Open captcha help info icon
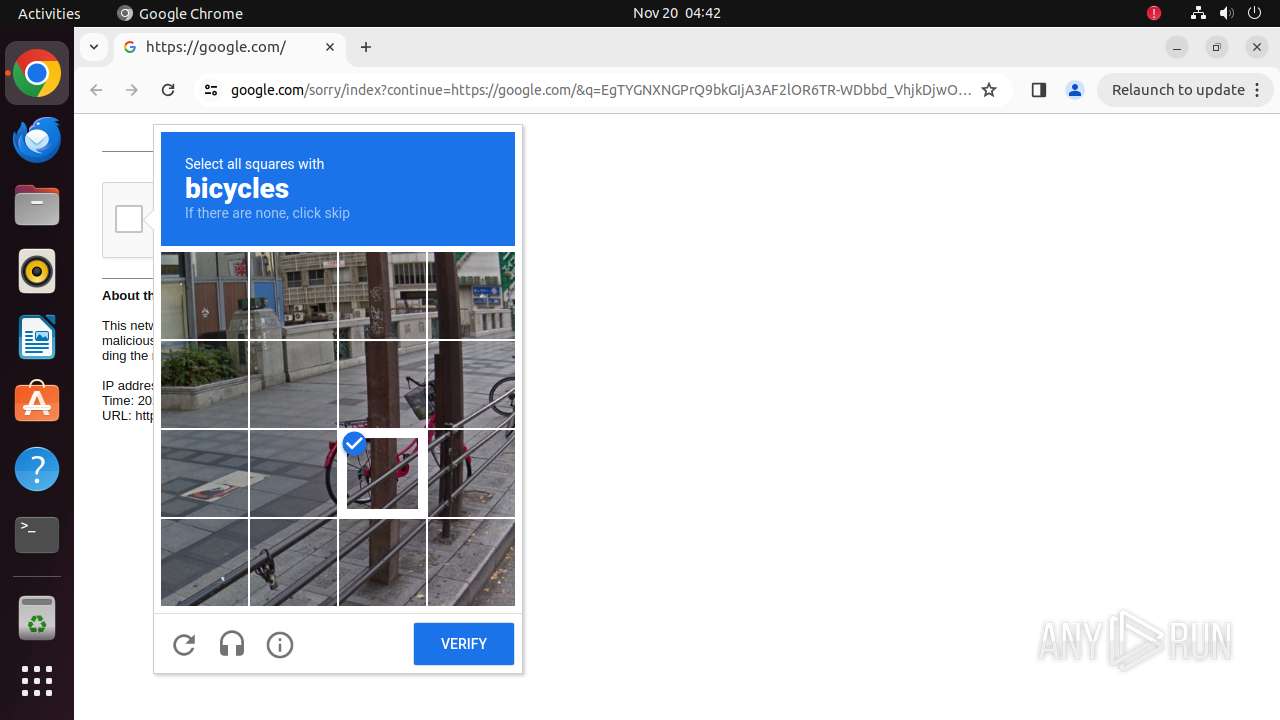The width and height of the screenshot is (1280, 720). 280,645
